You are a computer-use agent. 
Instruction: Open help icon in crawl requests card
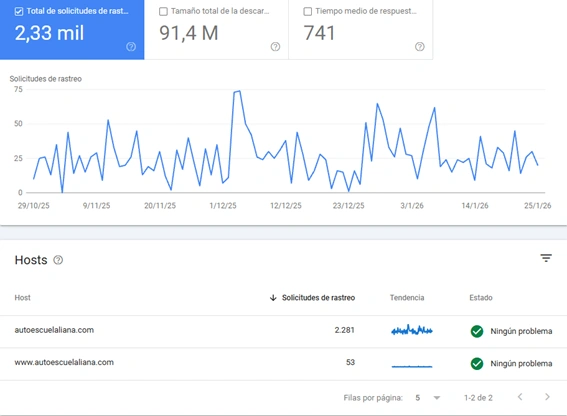point(131,47)
